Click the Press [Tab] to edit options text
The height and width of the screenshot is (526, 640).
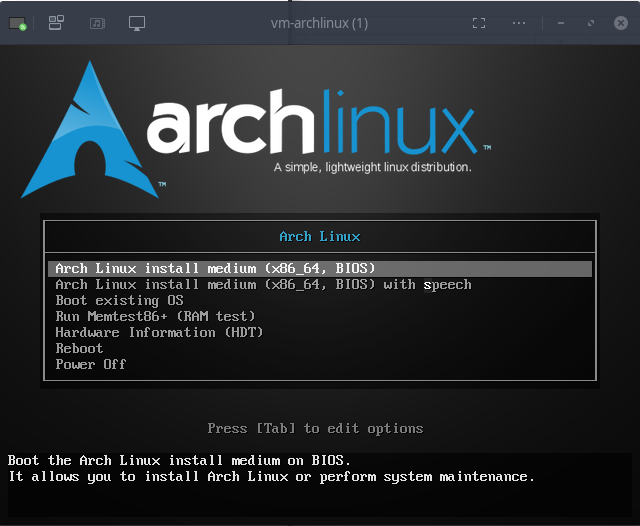point(315,429)
